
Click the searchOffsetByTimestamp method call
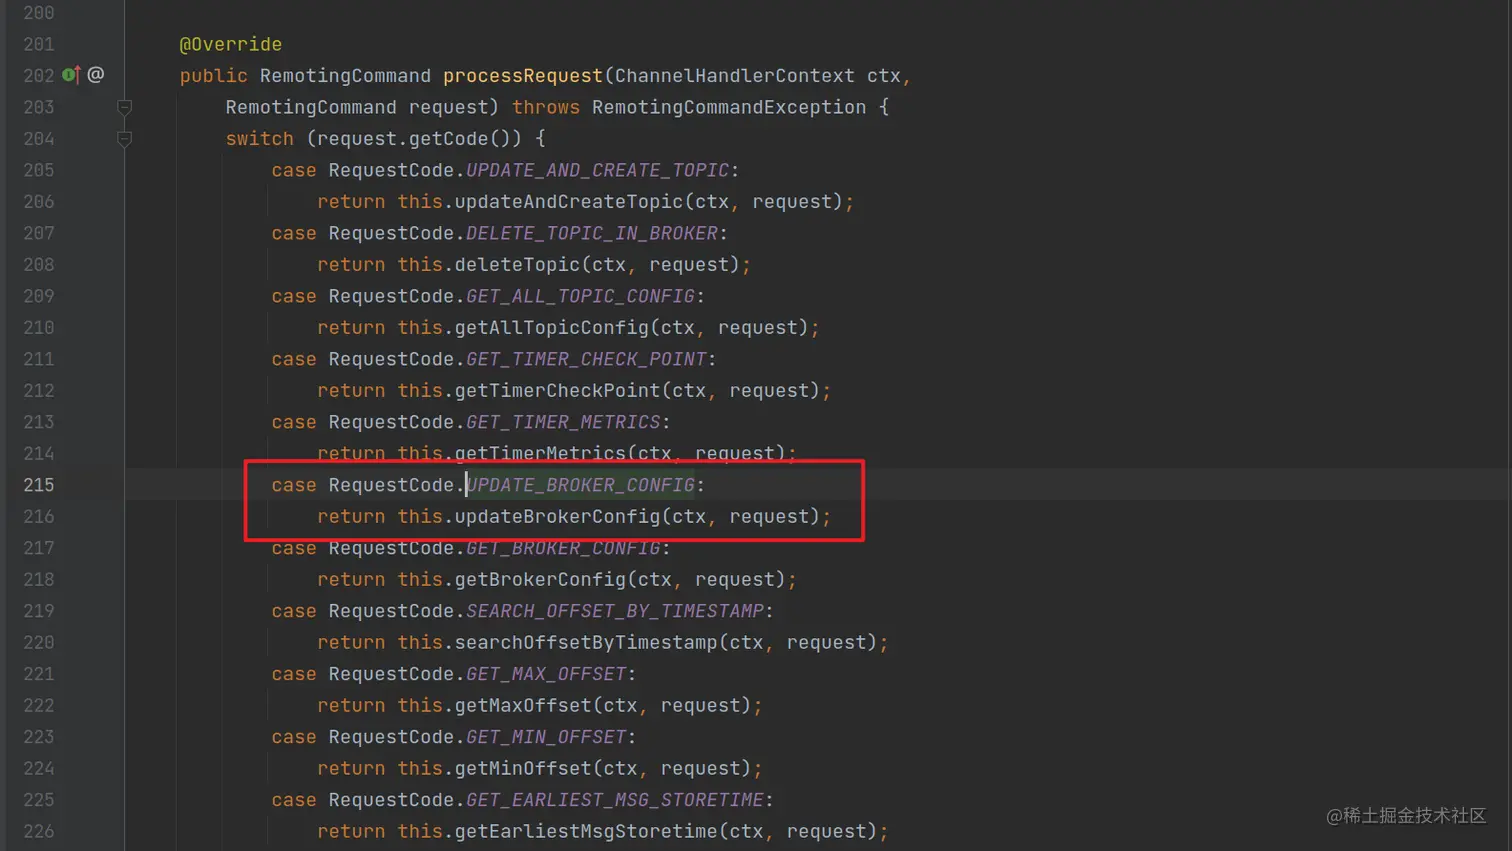click(586, 643)
